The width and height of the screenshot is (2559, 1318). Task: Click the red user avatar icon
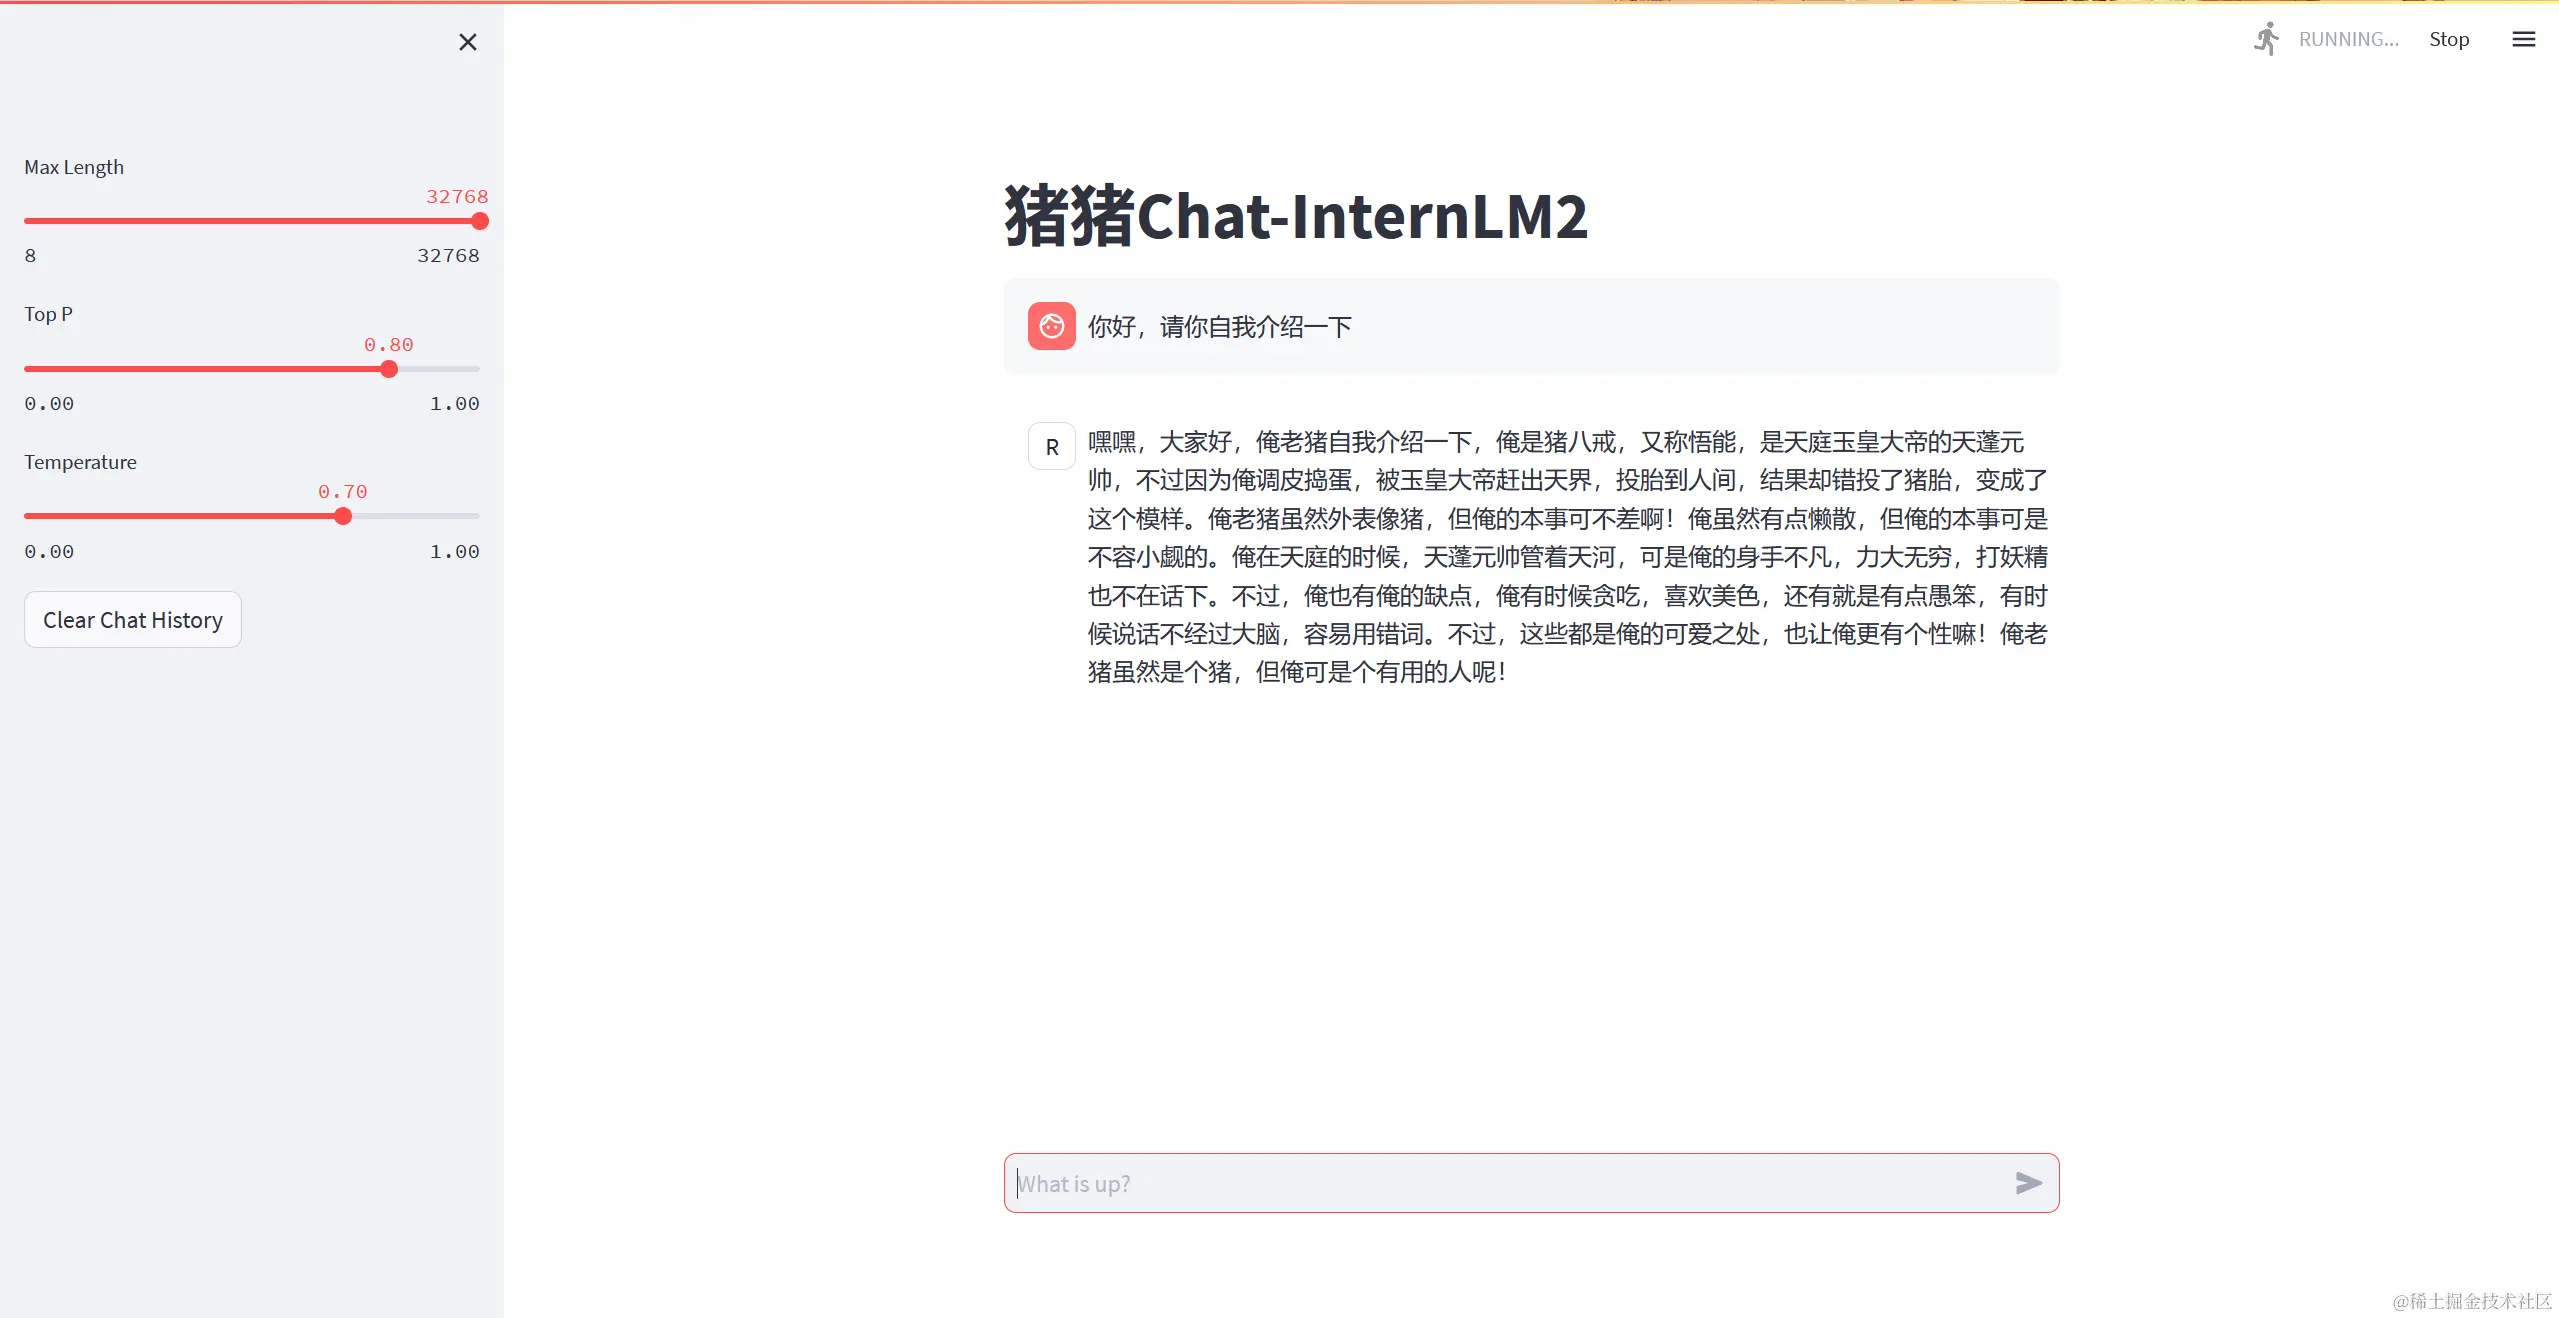(1051, 326)
